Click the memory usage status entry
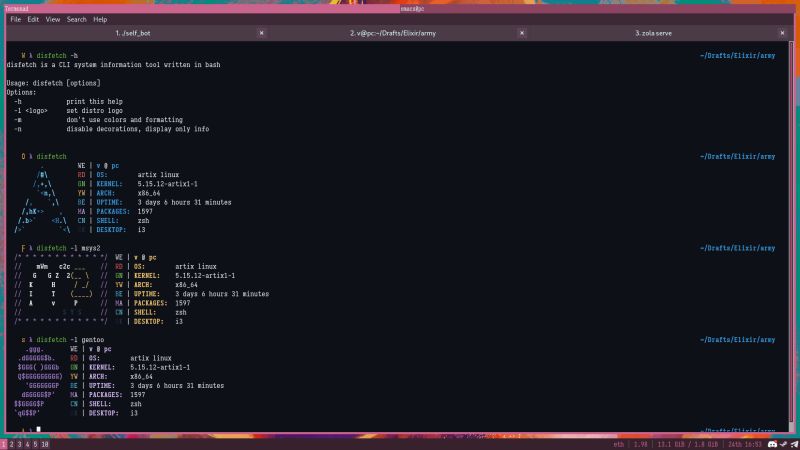Image resolution: width=800 pixels, height=450 pixels. pos(687,444)
